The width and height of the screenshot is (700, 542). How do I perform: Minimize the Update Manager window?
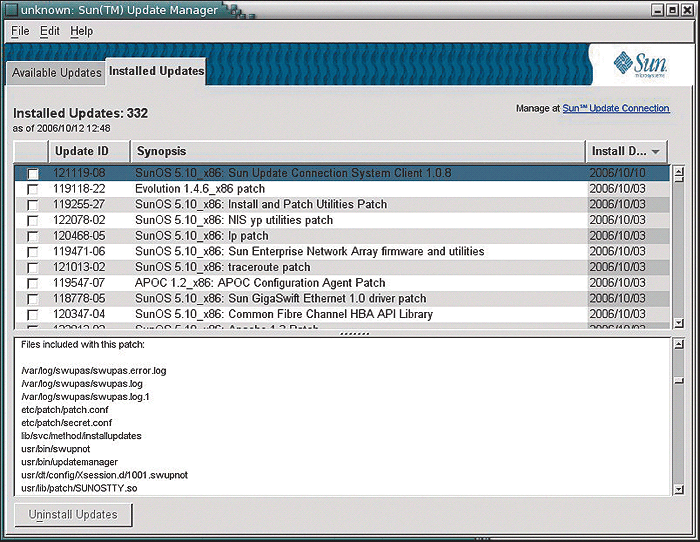coord(657,10)
